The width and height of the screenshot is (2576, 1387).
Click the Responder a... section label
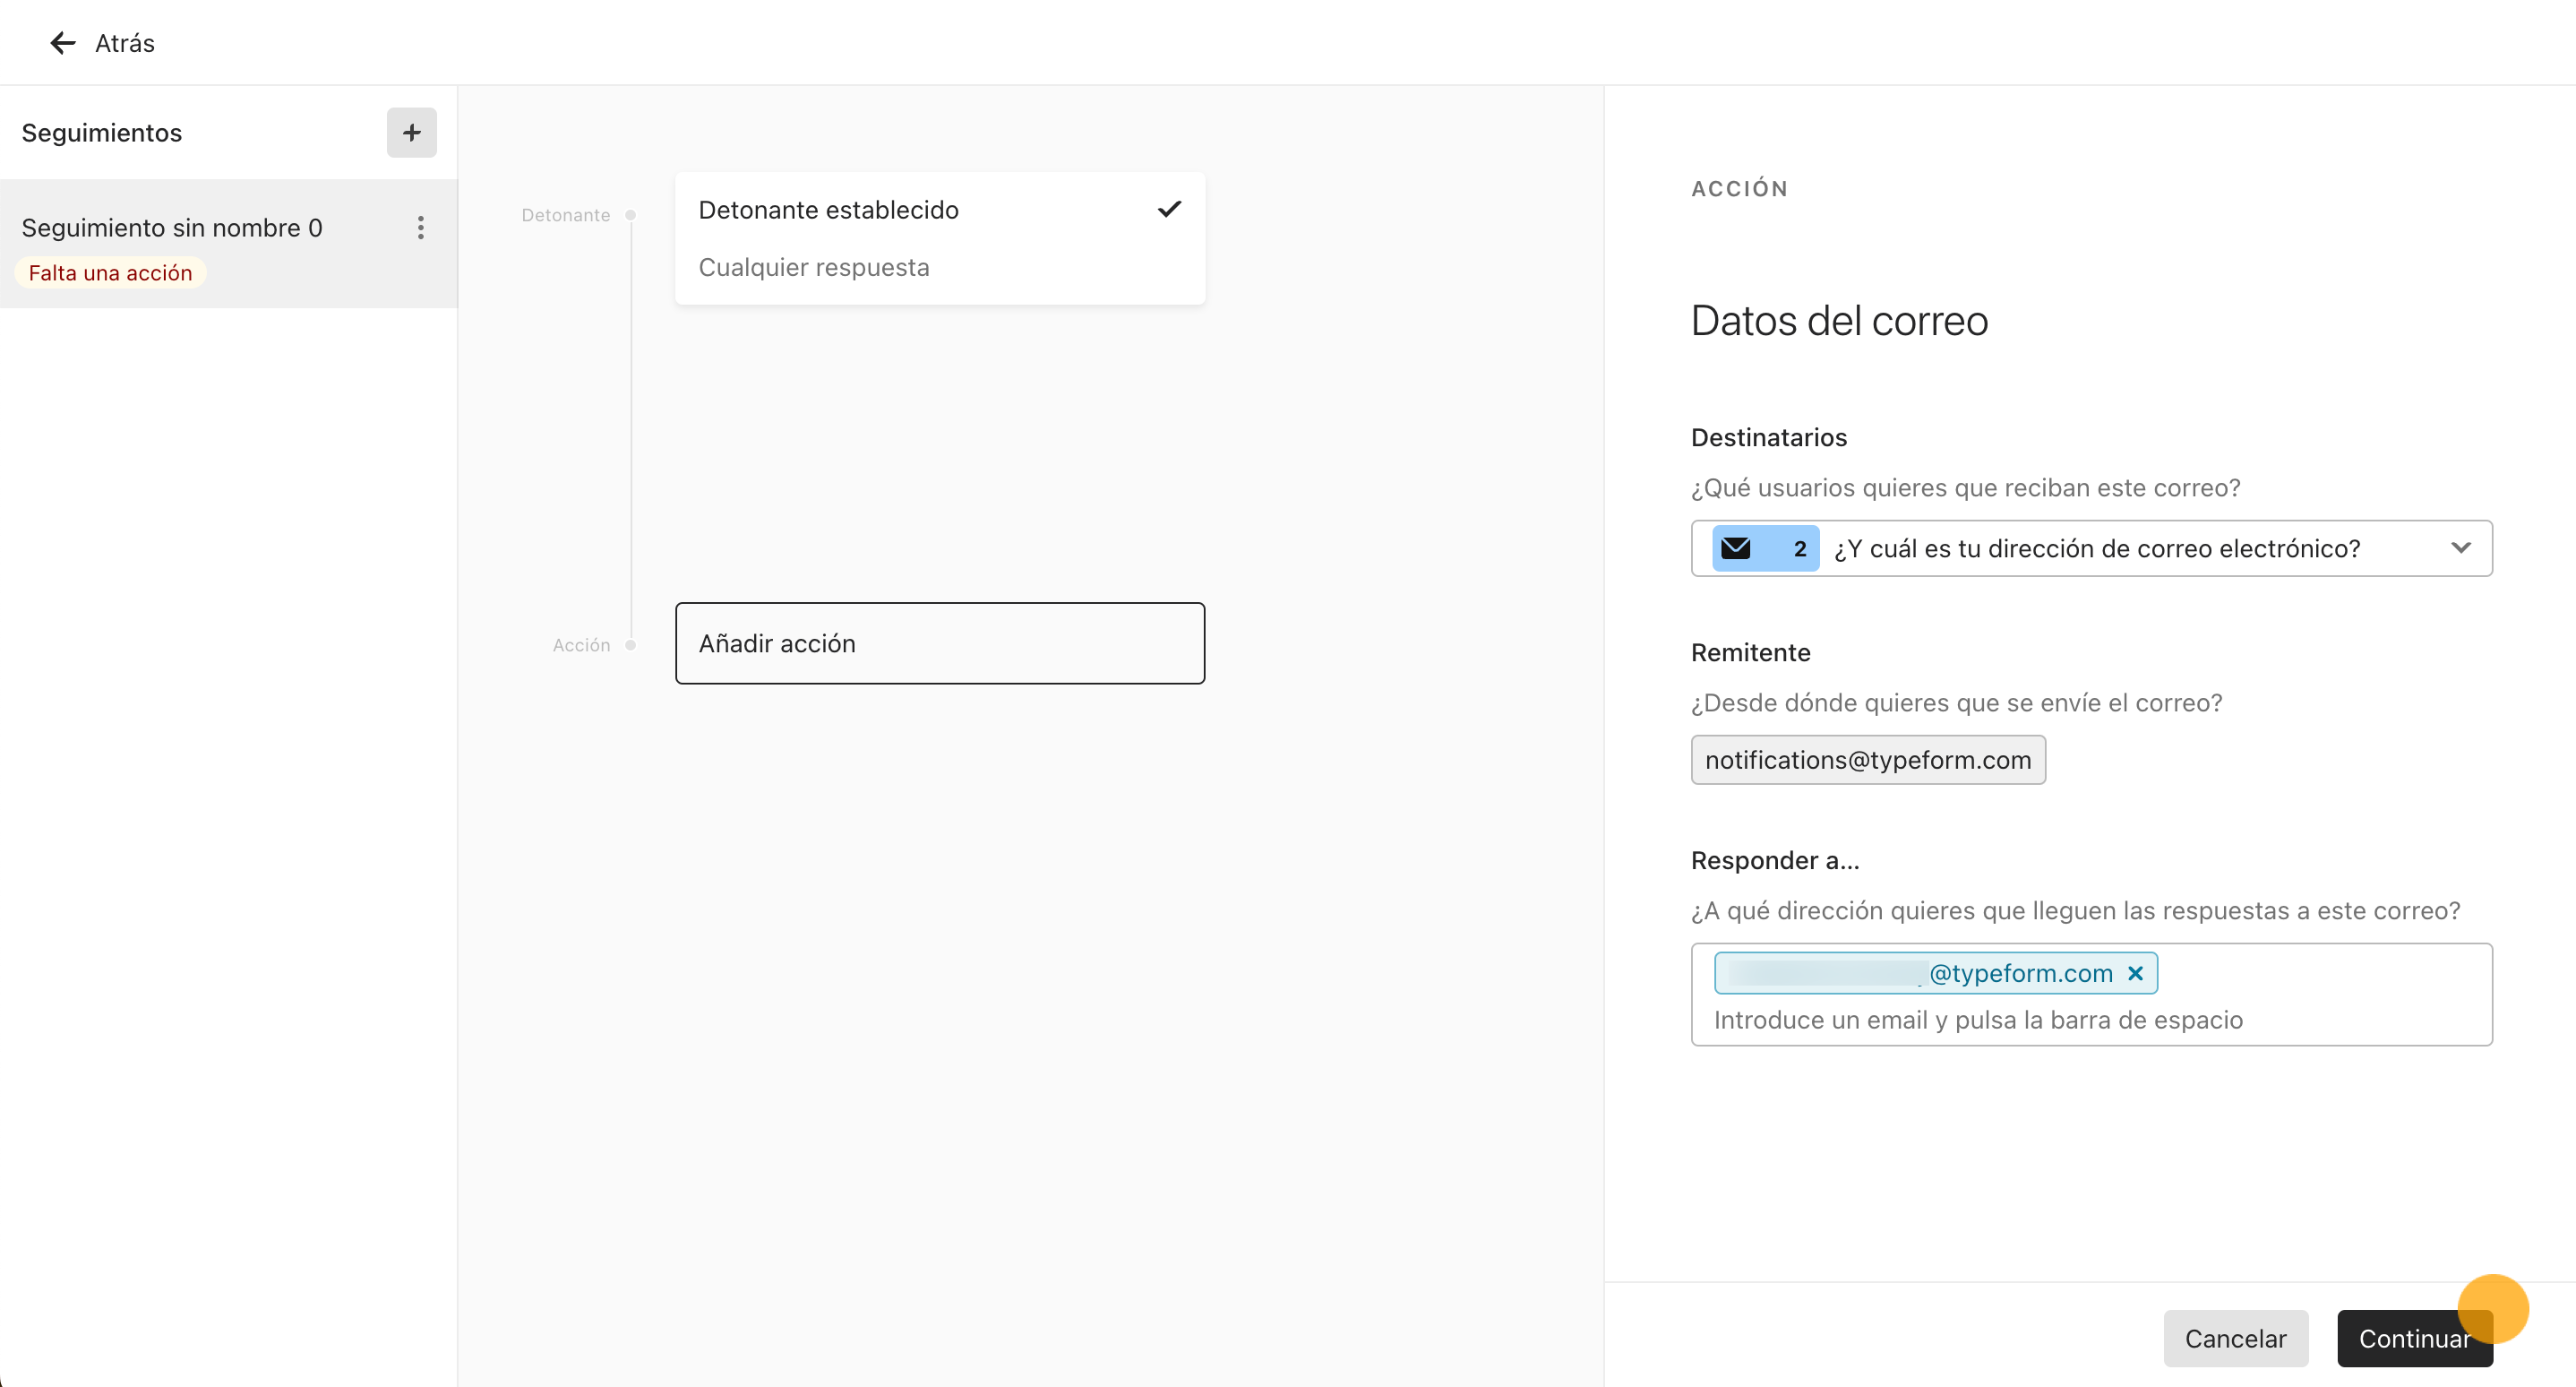[x=1775, y=861]
